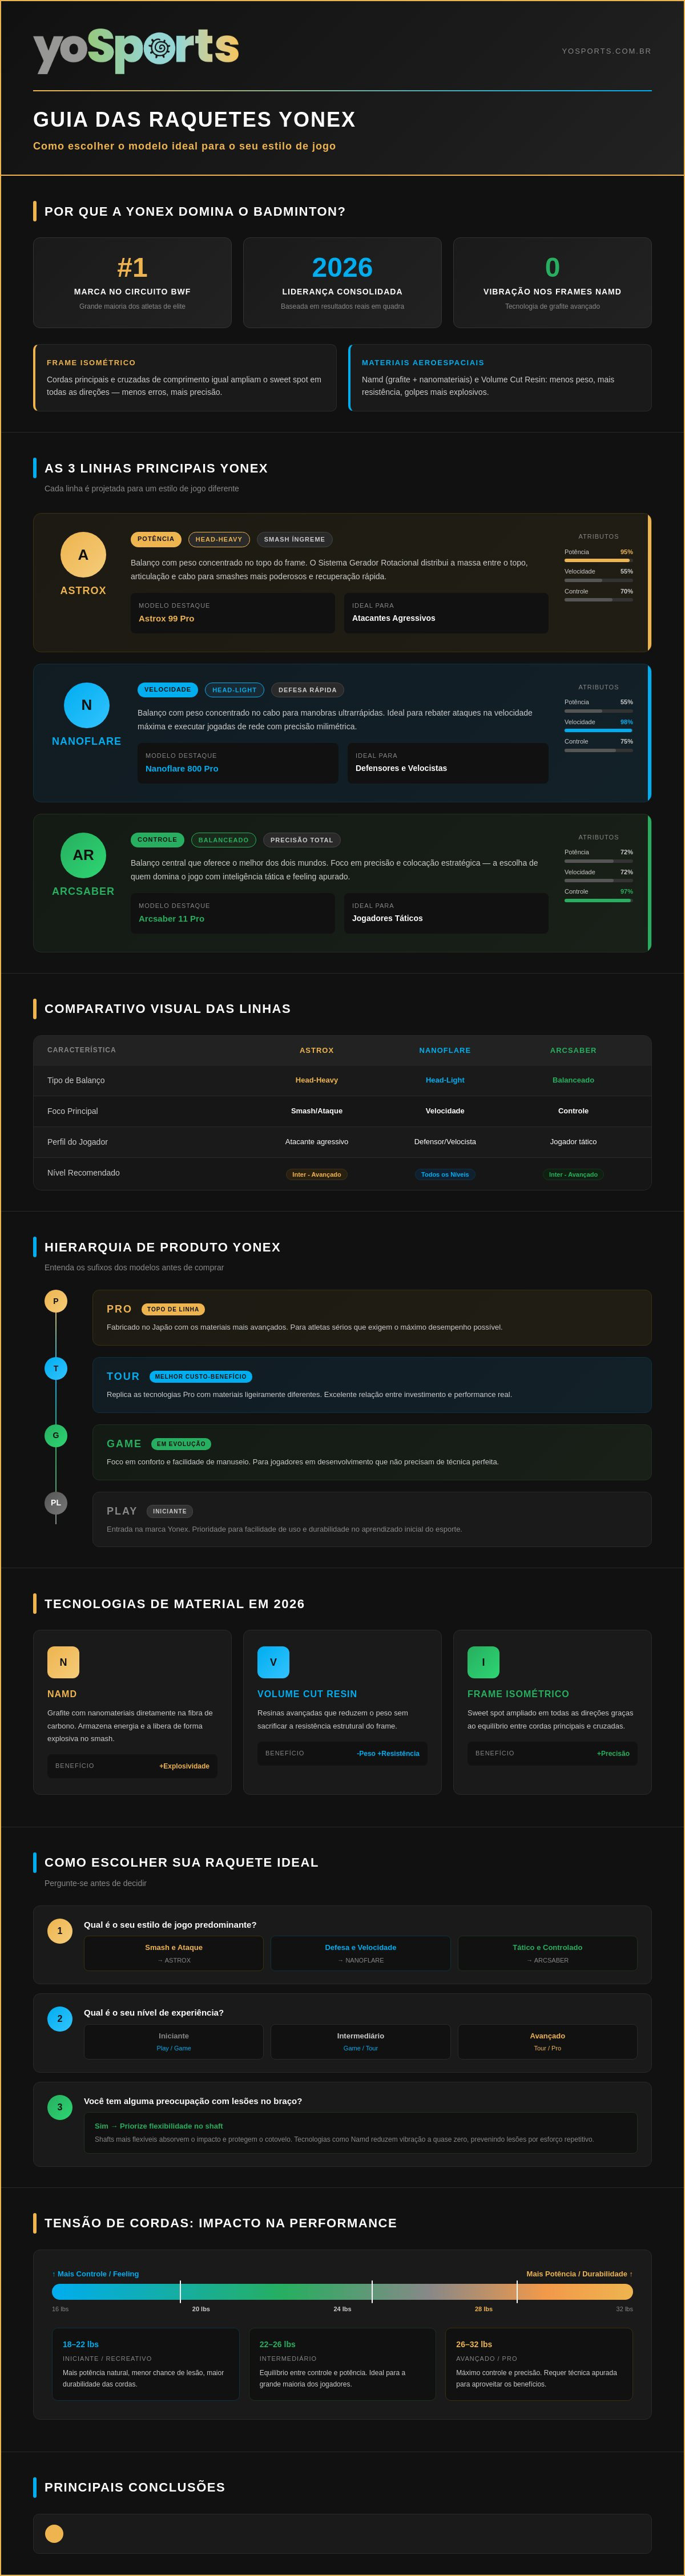Click the Astrox 99 Pro model box
685x2576 pixels.
pyautogui.click(x=232, y=613)
